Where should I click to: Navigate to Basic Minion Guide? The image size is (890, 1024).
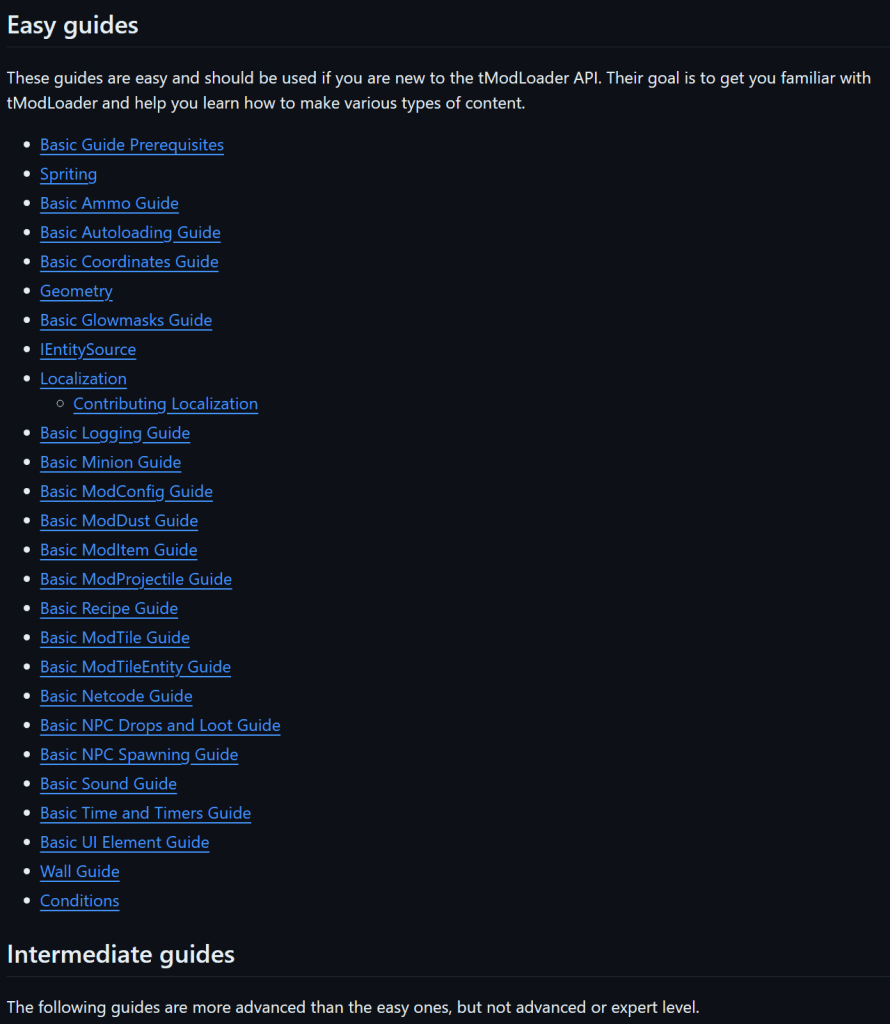tap(110, 462)
